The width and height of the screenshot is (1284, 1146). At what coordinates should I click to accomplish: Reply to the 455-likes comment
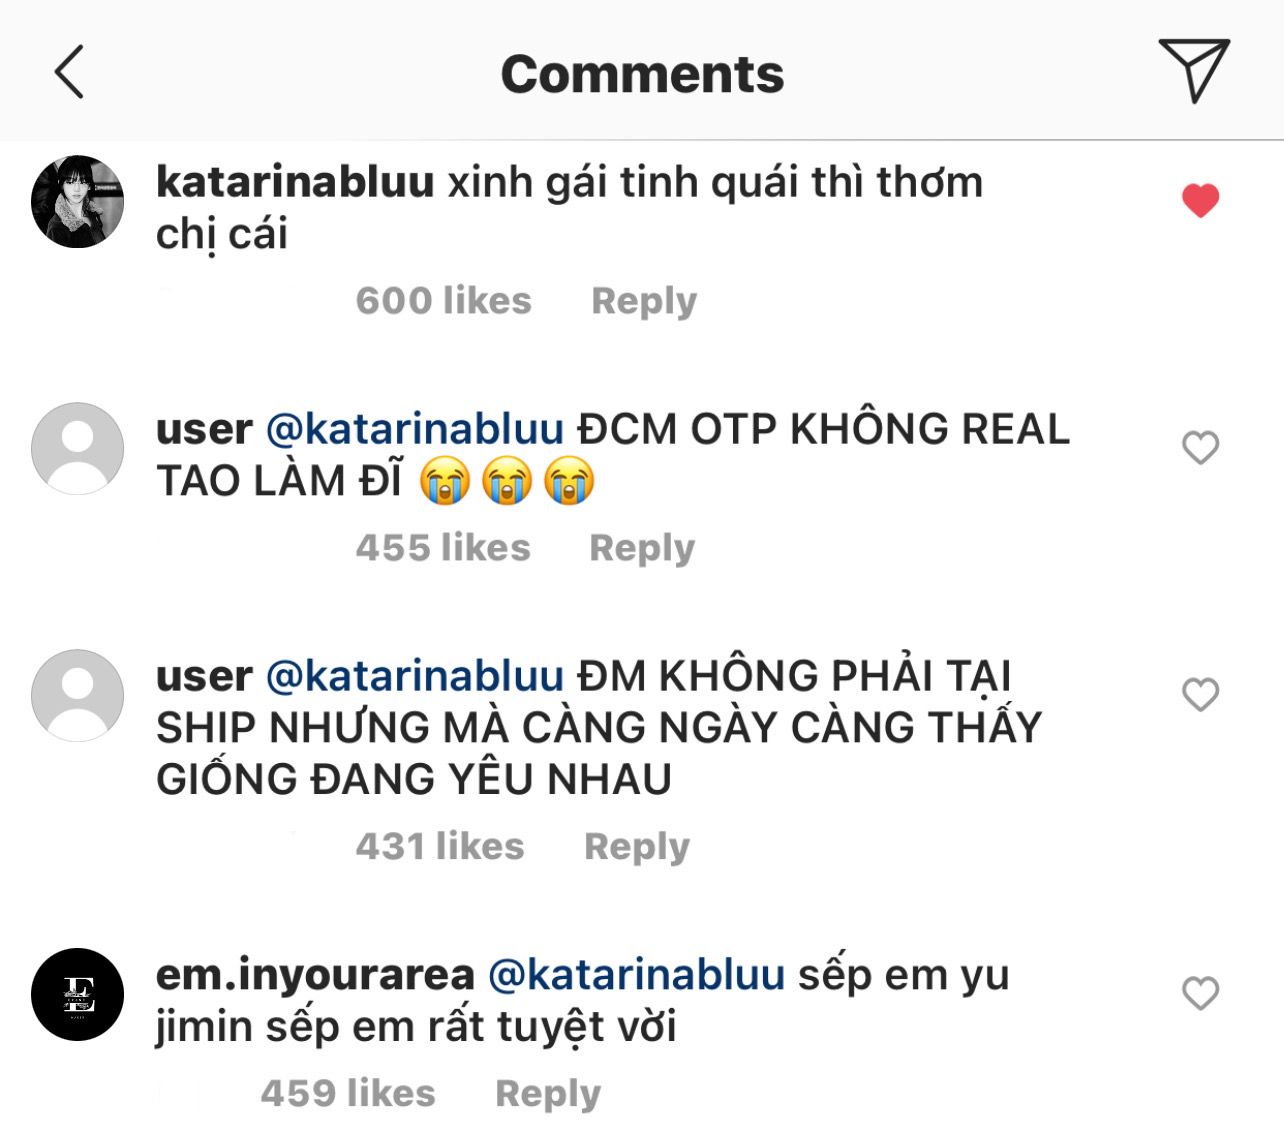[x=642, y=548]
